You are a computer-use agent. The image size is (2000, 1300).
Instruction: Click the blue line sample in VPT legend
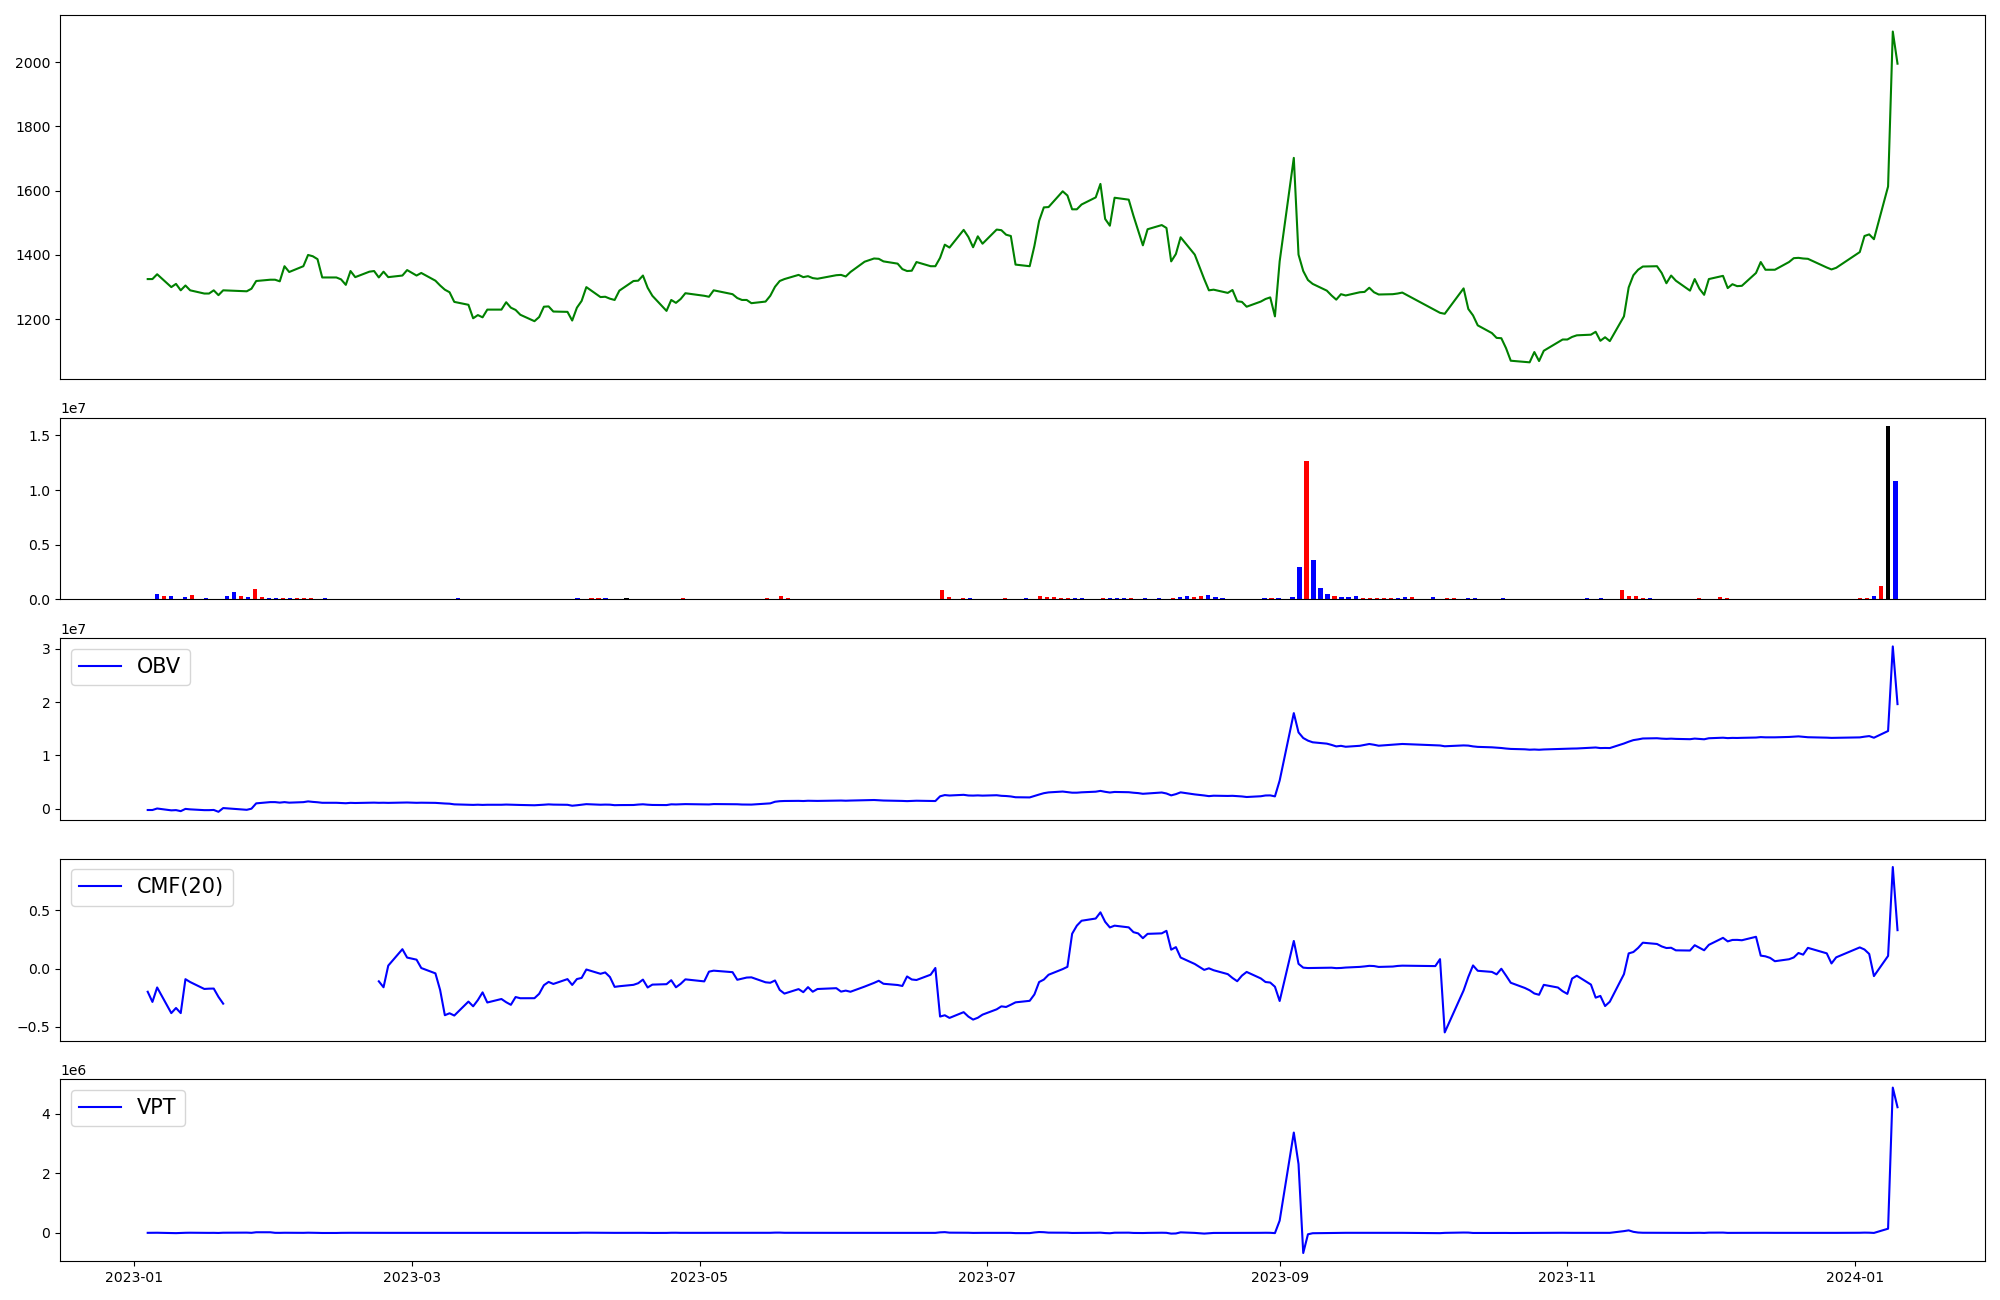pos(100,1108)
